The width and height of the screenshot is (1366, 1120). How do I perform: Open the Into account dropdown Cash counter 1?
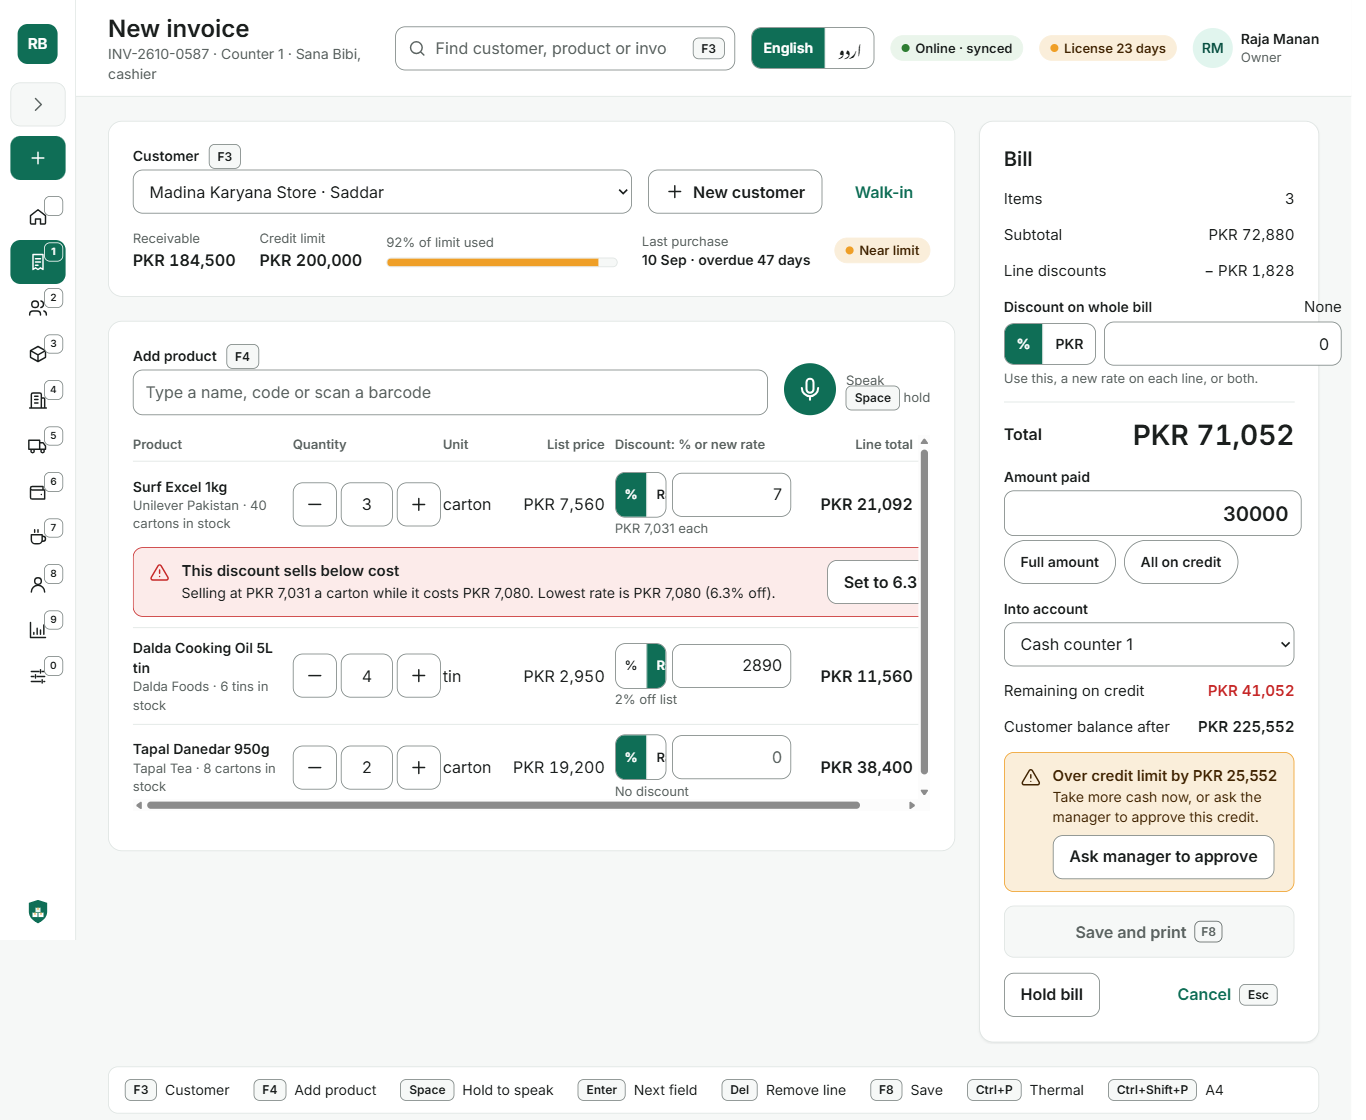point(1149,645)
